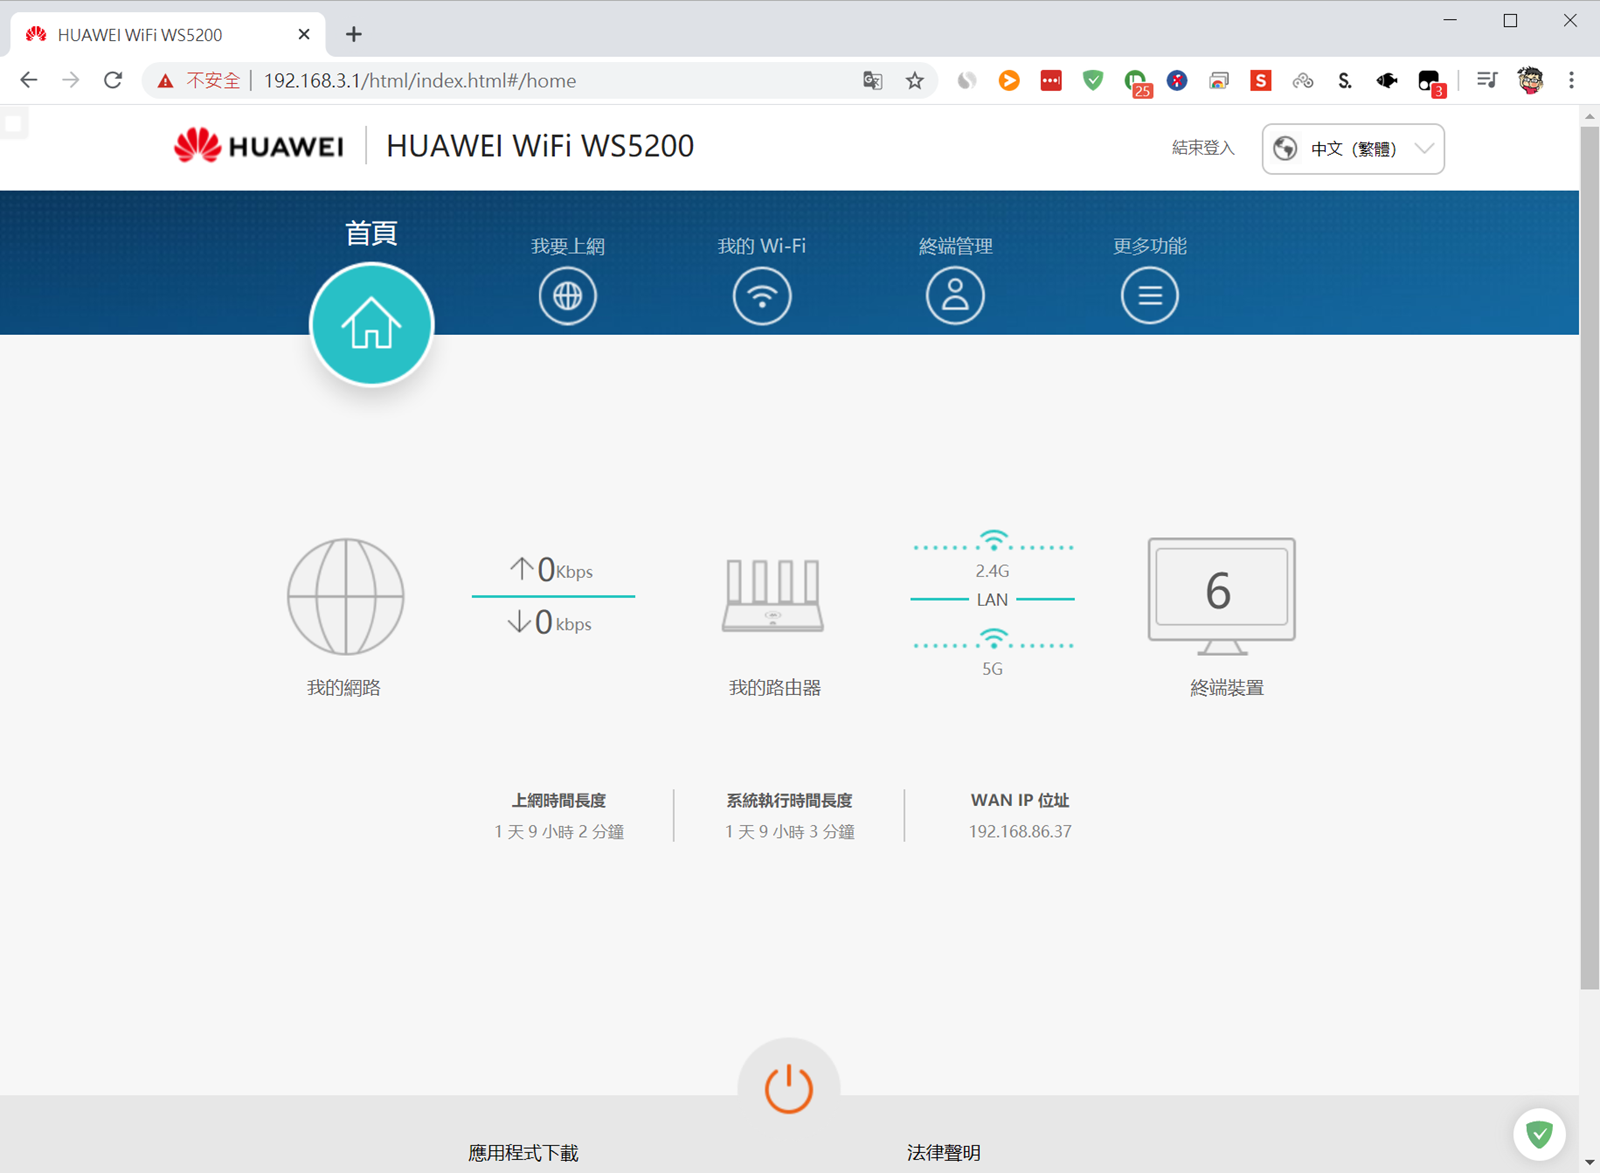The width and height of the screenshot is (1600, 1173).
Task: Click the terminal devices monitor showing 6
Action: [x=1221, y=594]
